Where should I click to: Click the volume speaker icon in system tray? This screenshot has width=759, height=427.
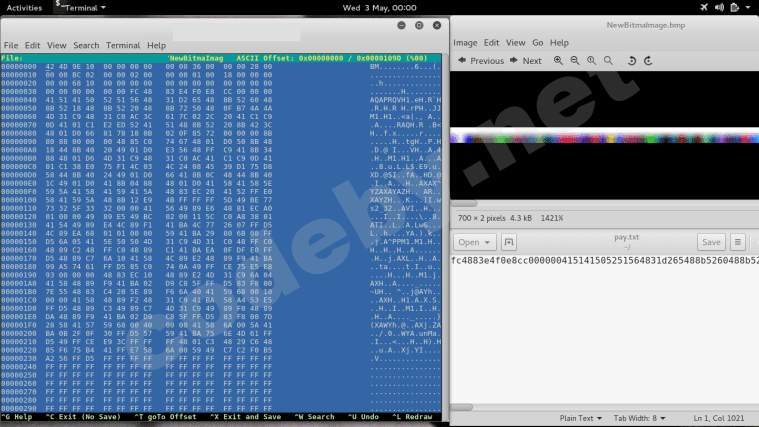coord(719,7)
